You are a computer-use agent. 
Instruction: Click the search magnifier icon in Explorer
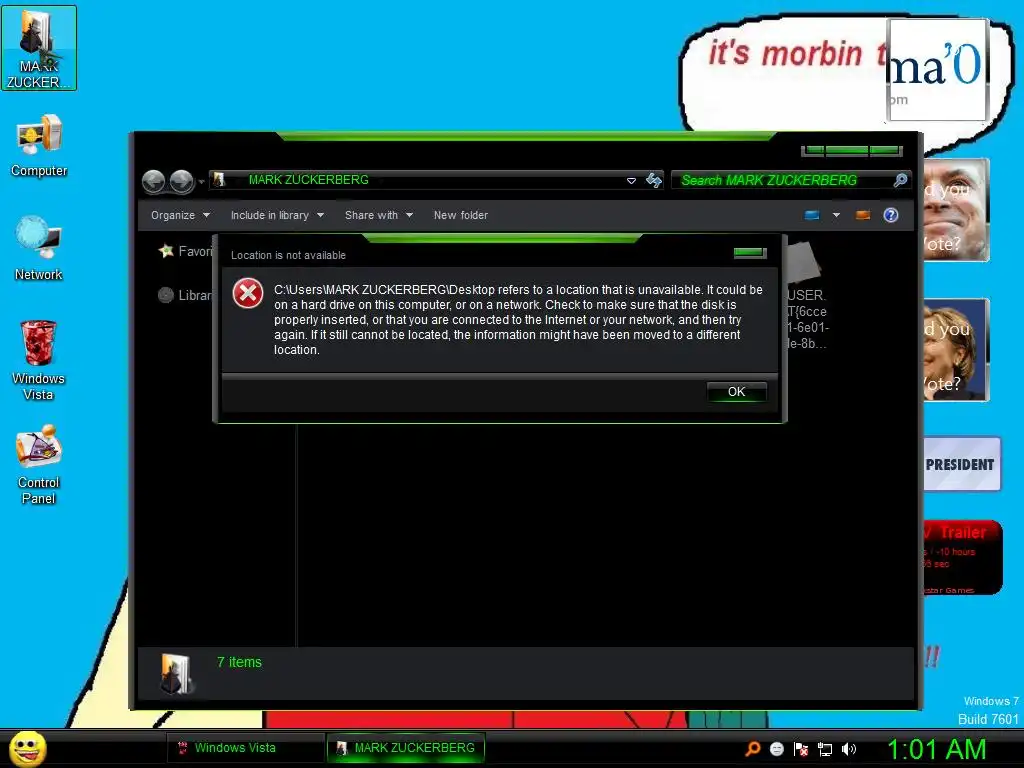[900, 180]
